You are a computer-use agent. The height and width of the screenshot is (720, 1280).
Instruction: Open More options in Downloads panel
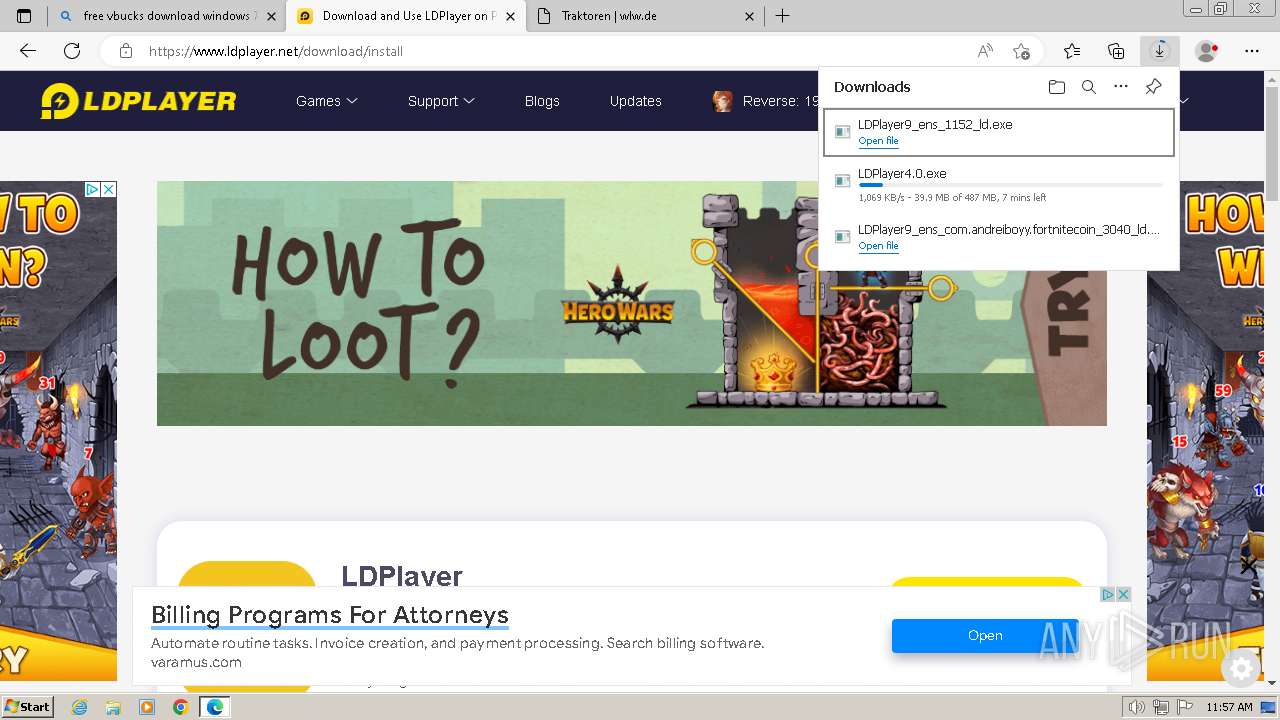[1121, 87]
